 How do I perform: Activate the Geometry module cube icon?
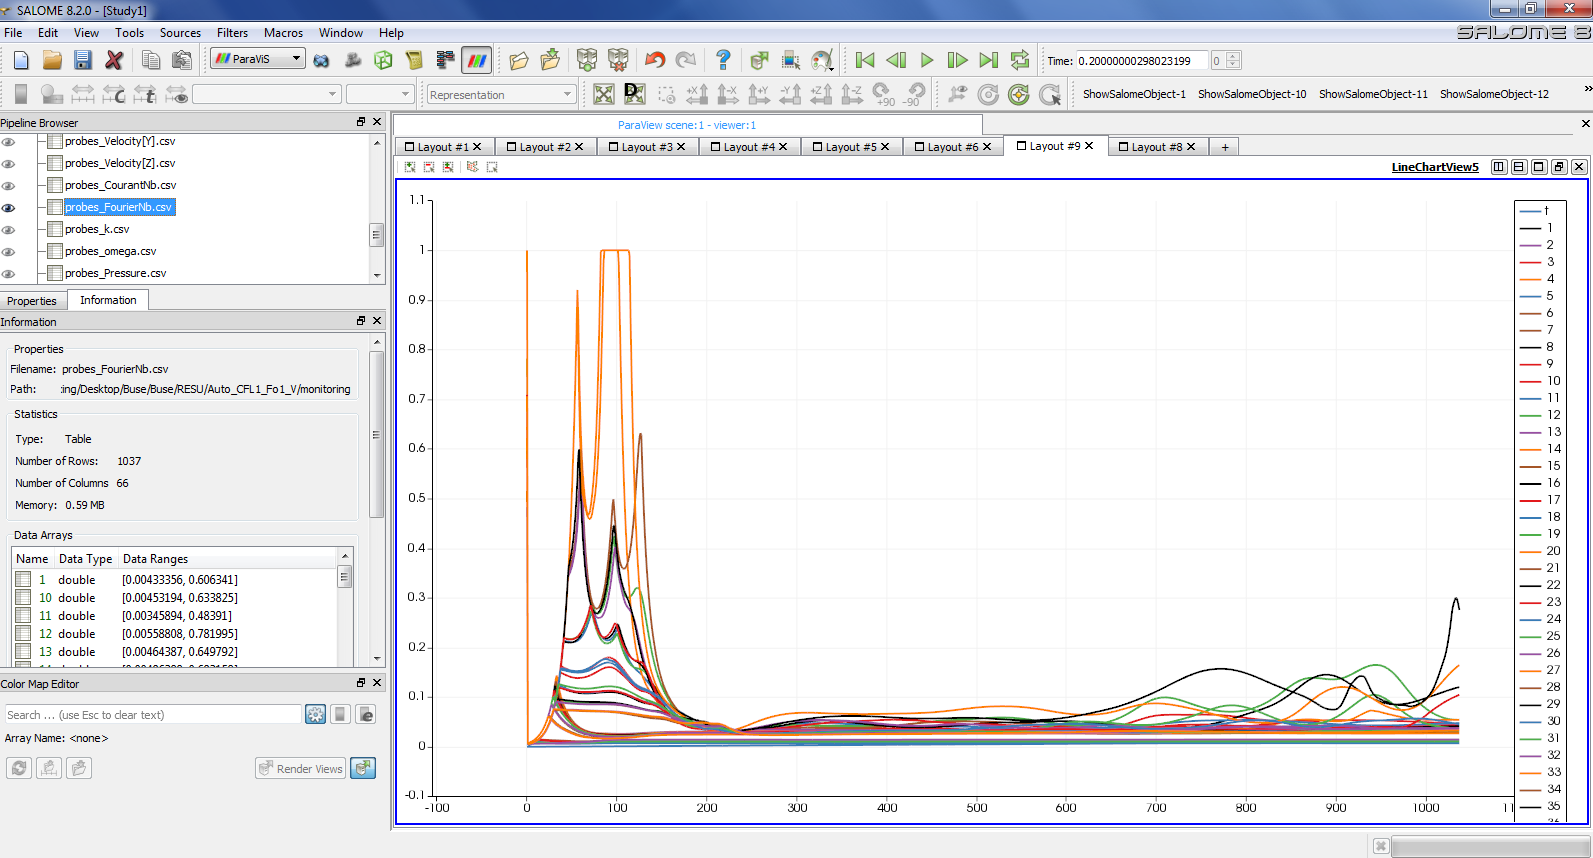(383, 60)
